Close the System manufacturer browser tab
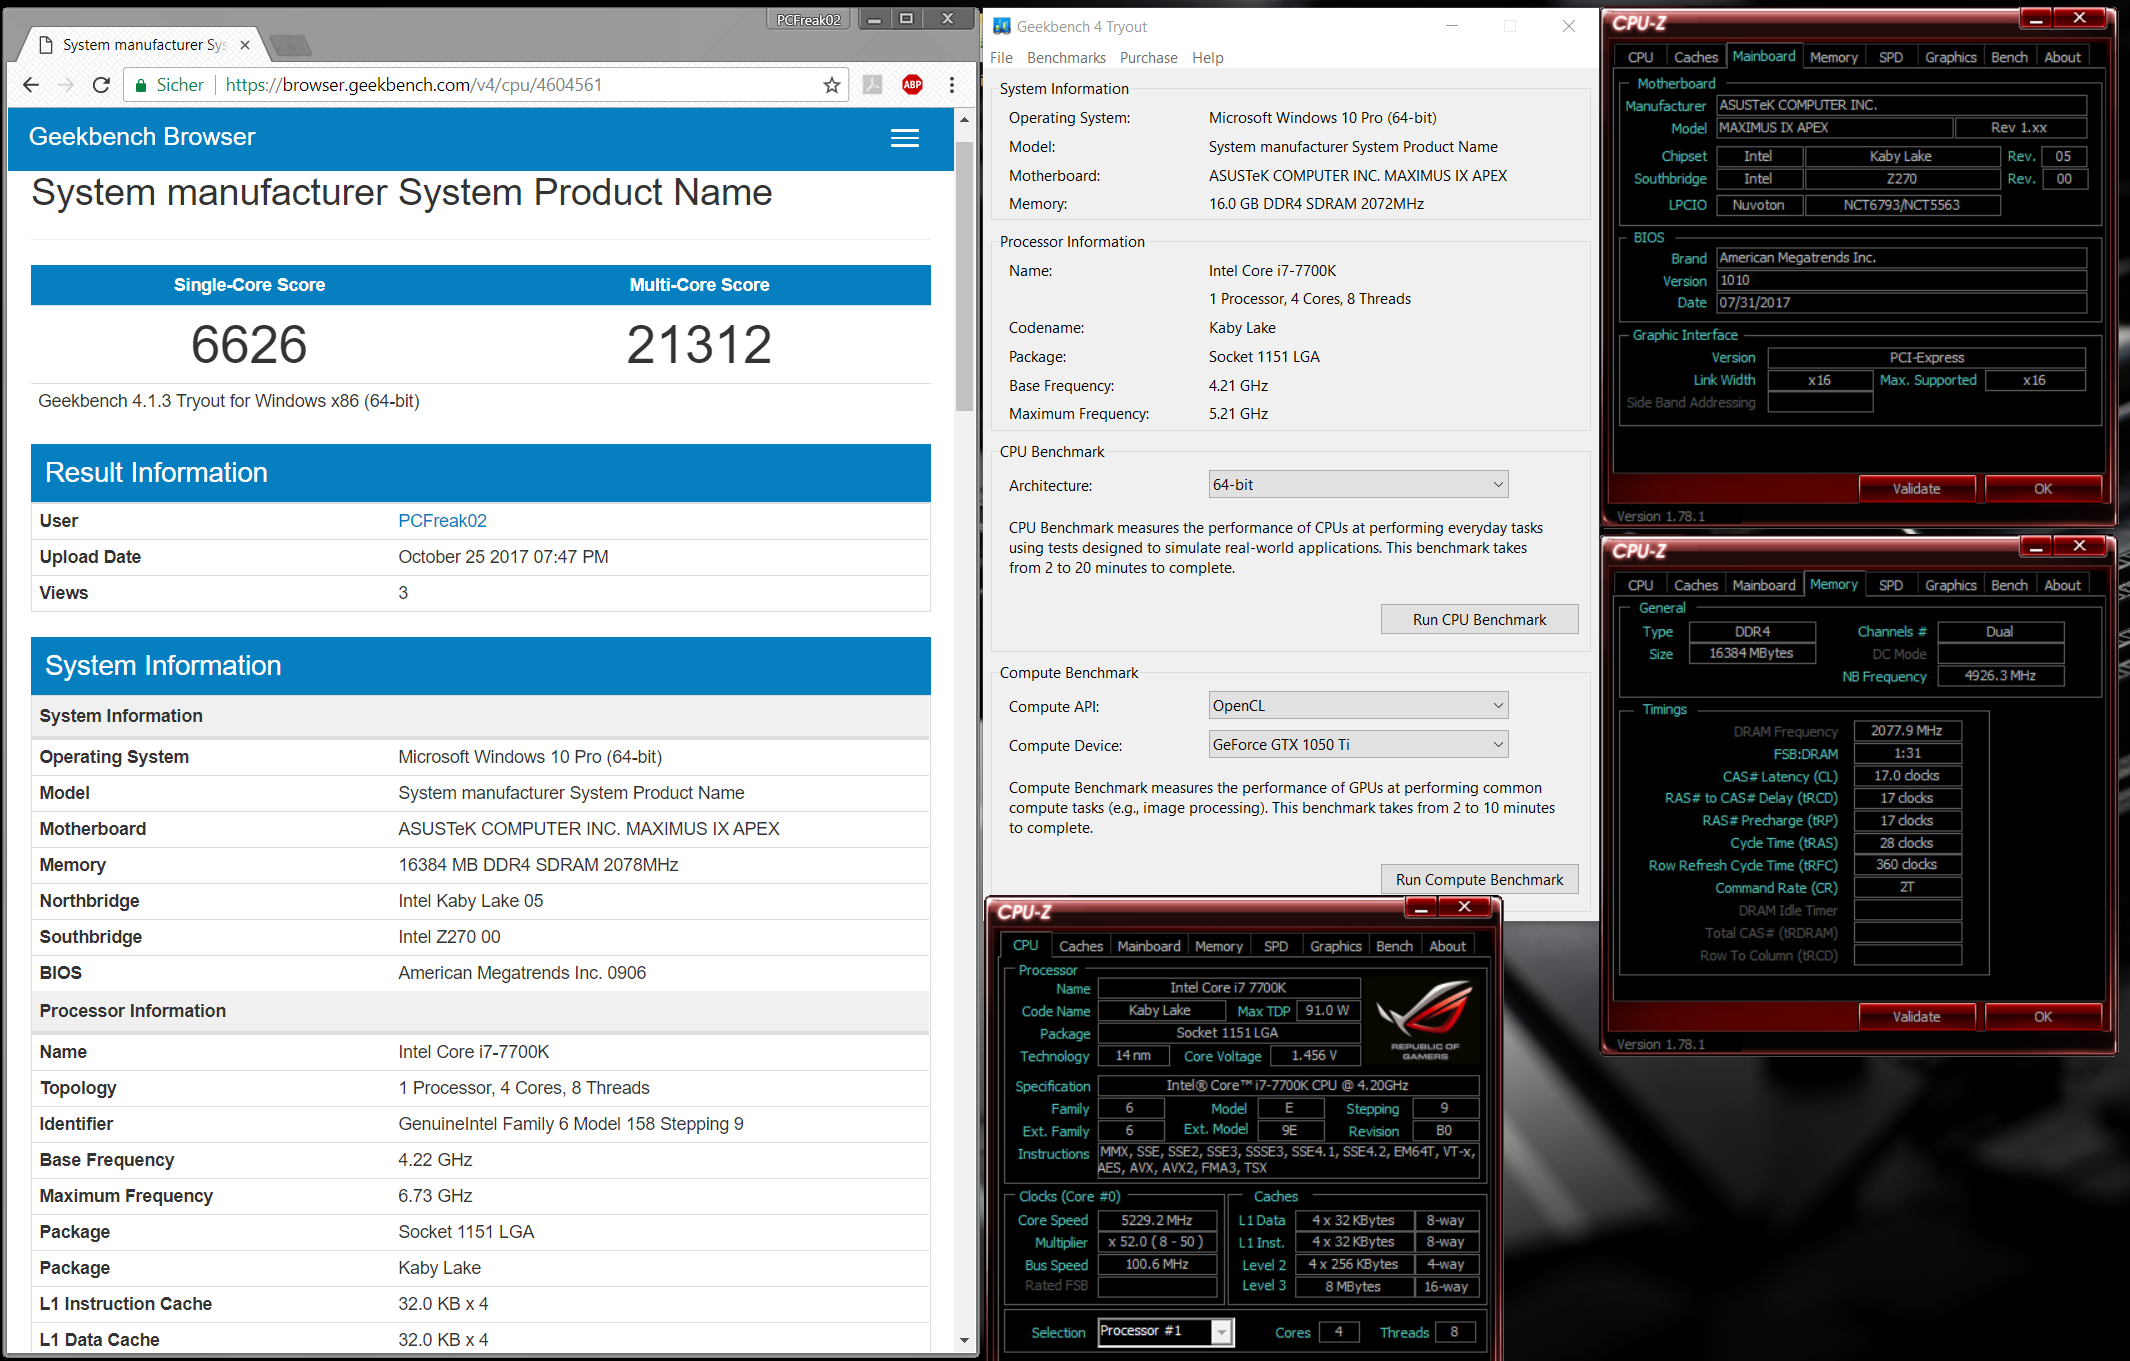 tap(245, 45)
